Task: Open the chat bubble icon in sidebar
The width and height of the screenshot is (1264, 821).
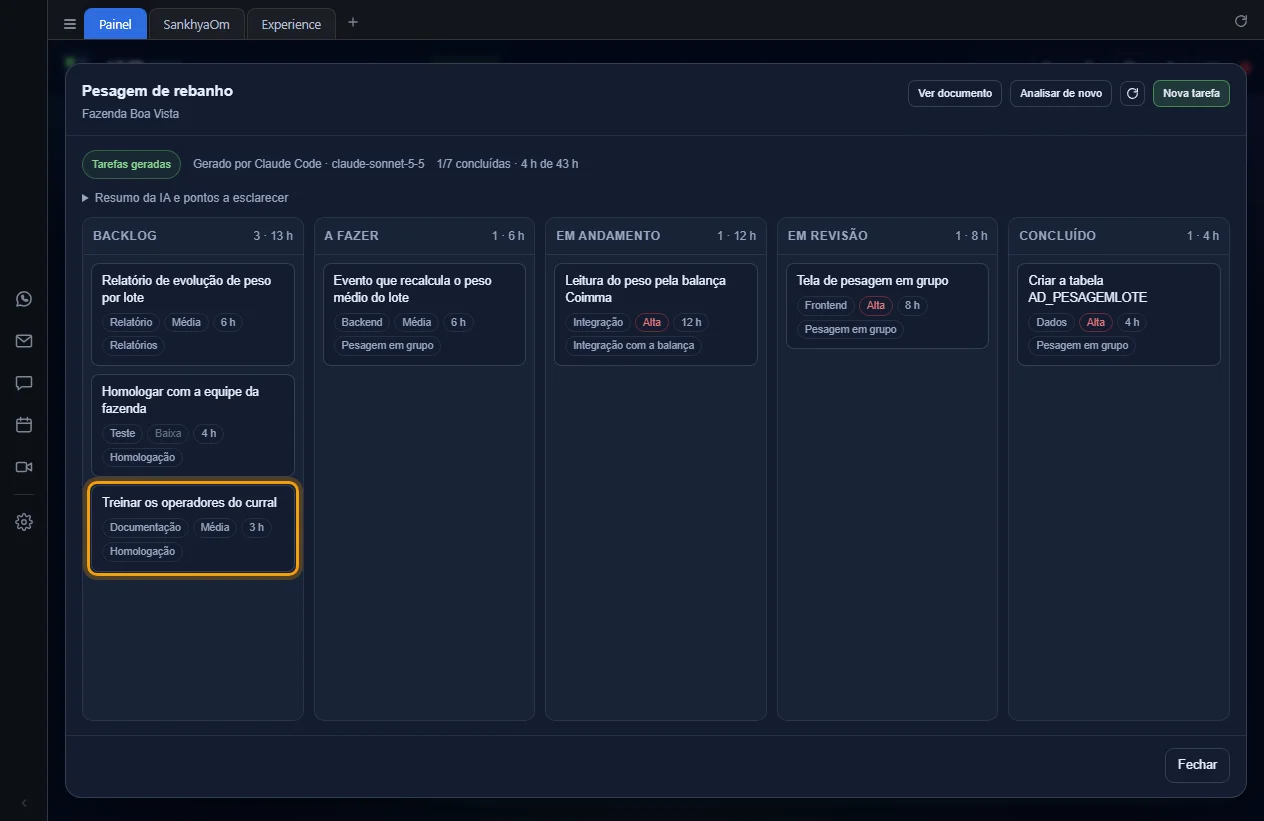Action: pos(24,383)
